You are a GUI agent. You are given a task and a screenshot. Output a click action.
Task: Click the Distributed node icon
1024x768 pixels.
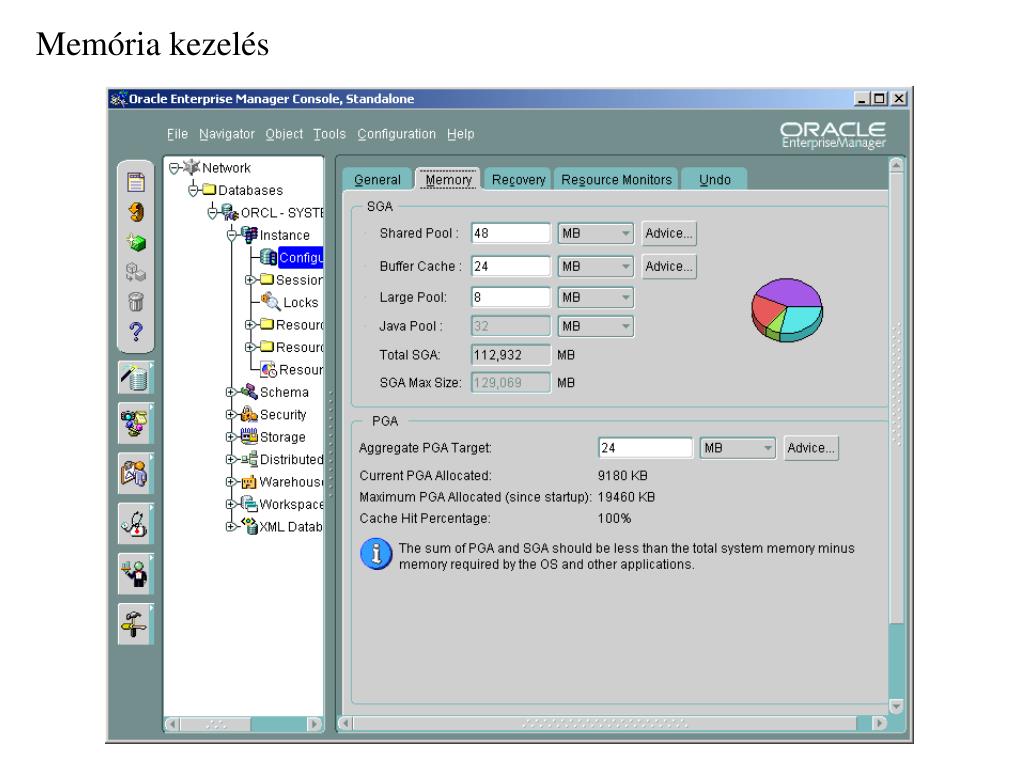coord(249,459)
